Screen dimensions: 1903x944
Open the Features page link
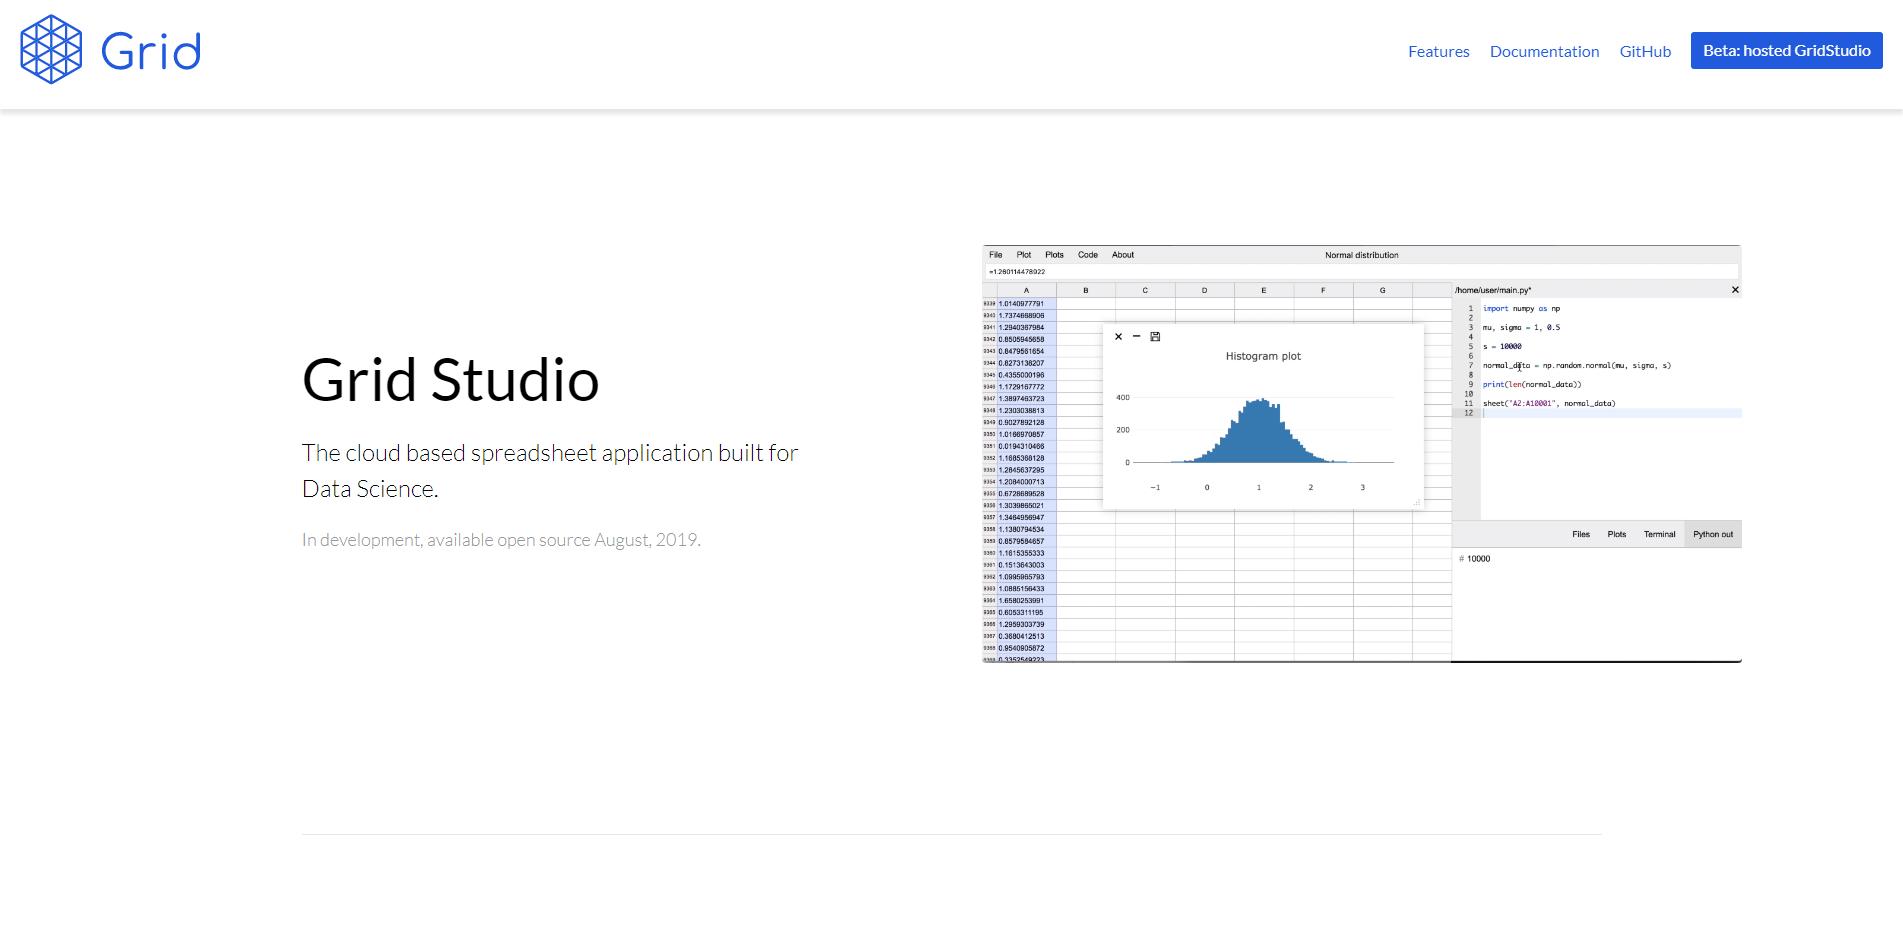[x=1438, y=52]
